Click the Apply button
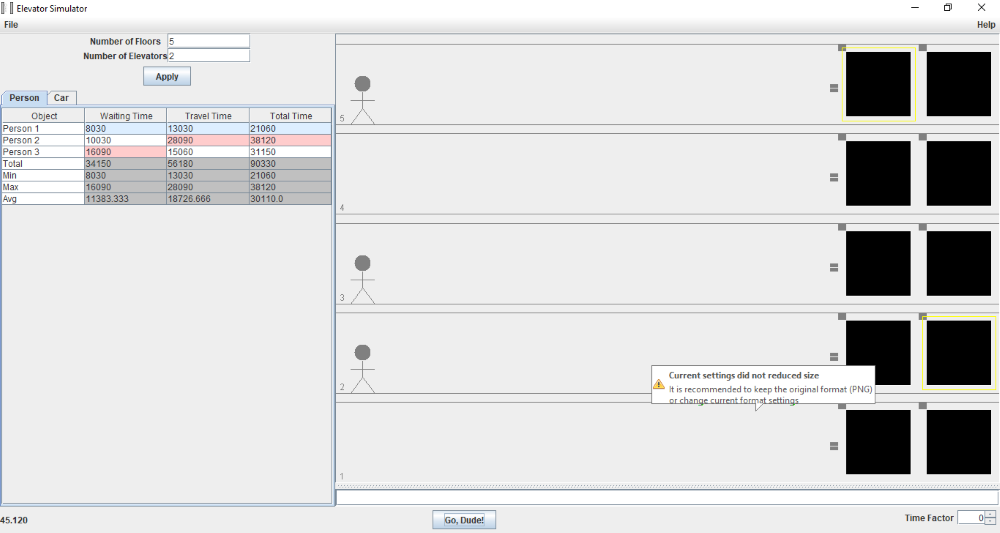 point(166,77)
